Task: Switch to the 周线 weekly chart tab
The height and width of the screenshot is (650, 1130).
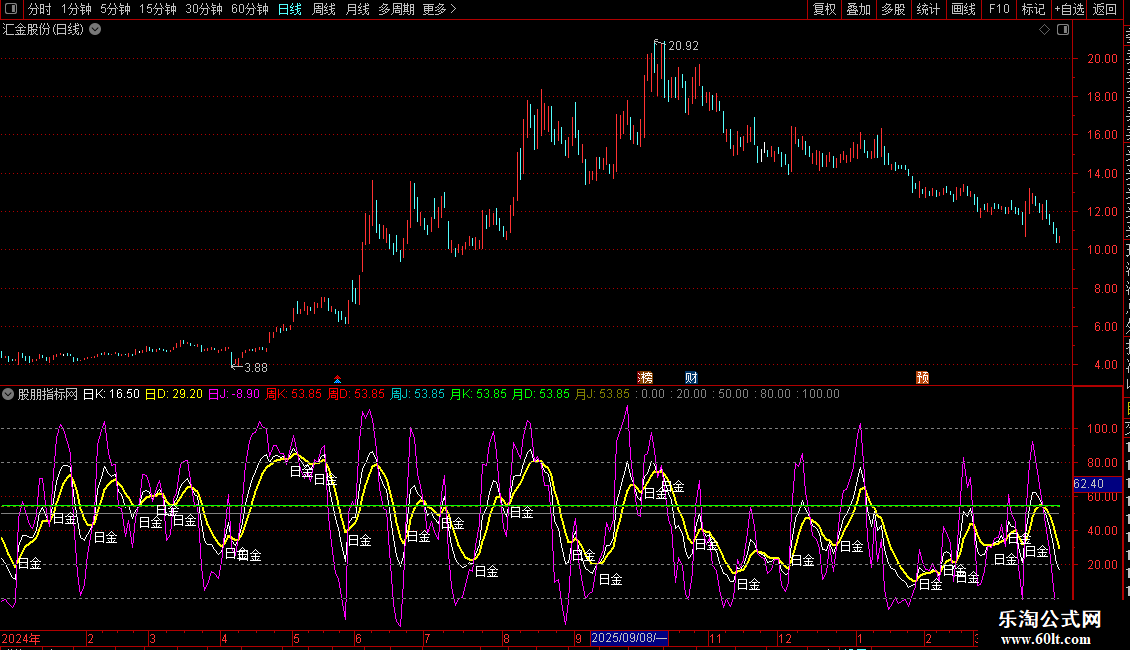Action: (323, 9)
